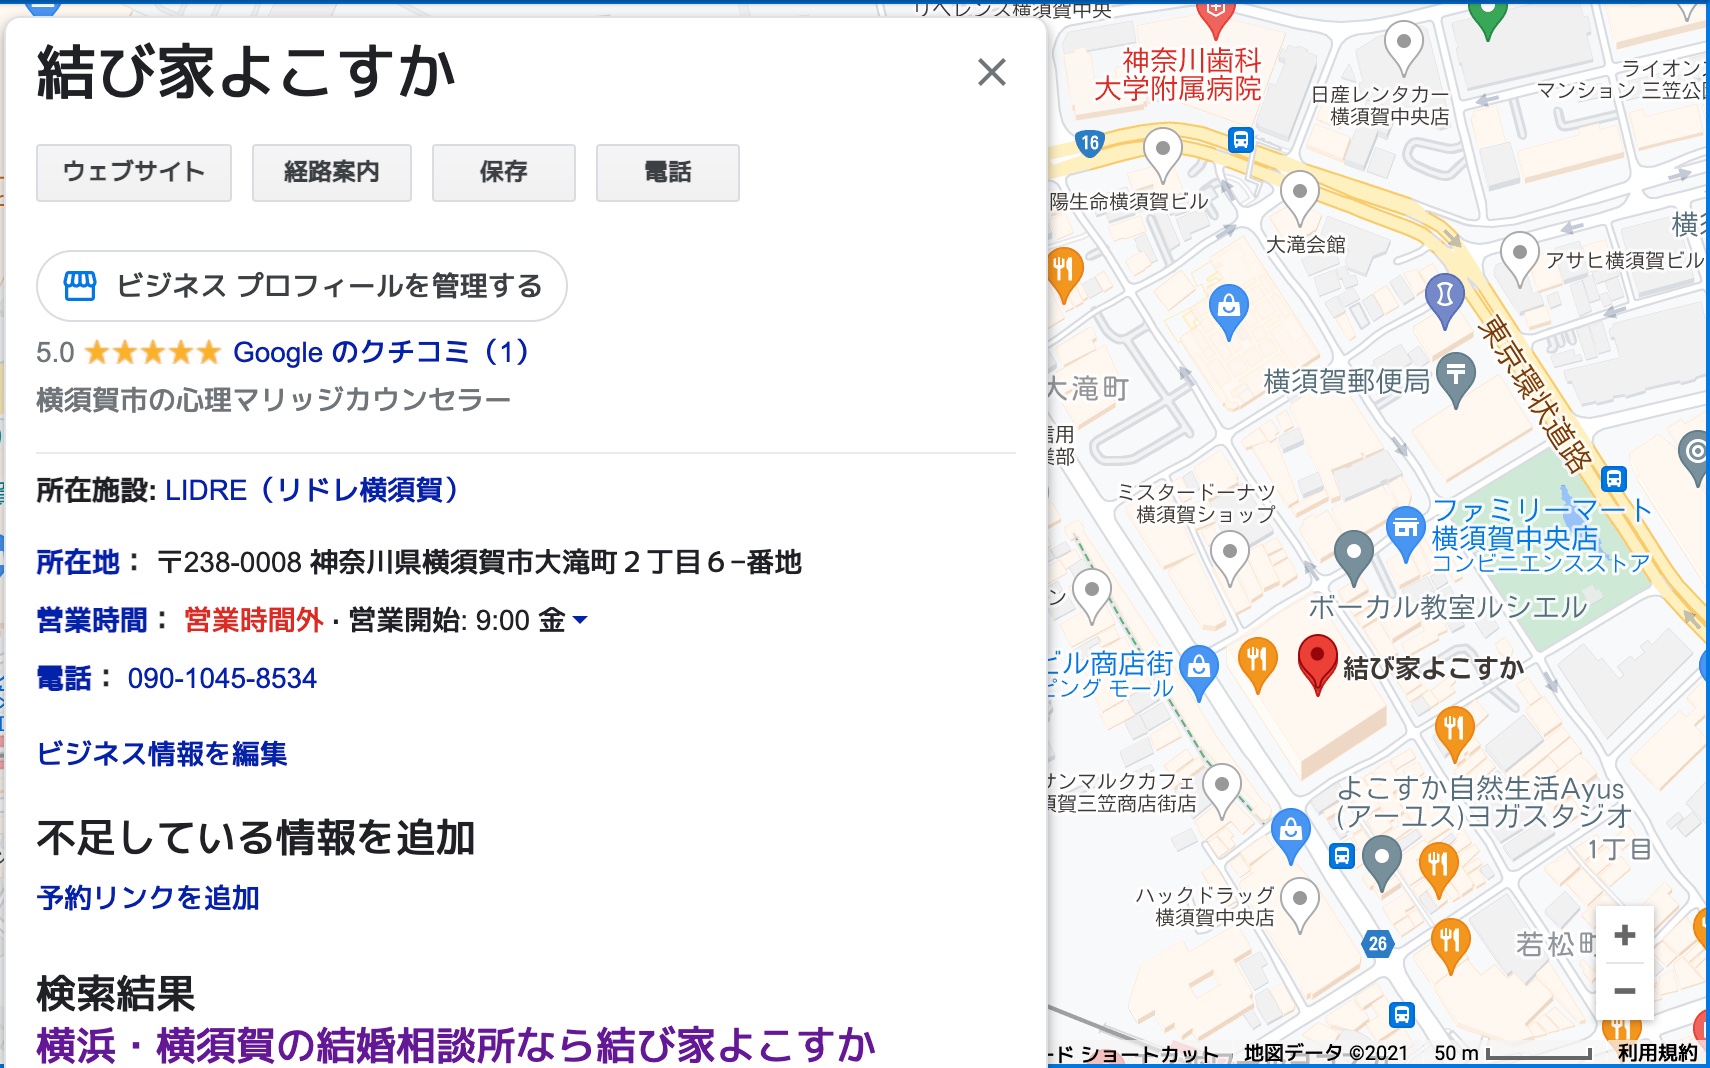Close the business info panel

click(x=991, y=72)
